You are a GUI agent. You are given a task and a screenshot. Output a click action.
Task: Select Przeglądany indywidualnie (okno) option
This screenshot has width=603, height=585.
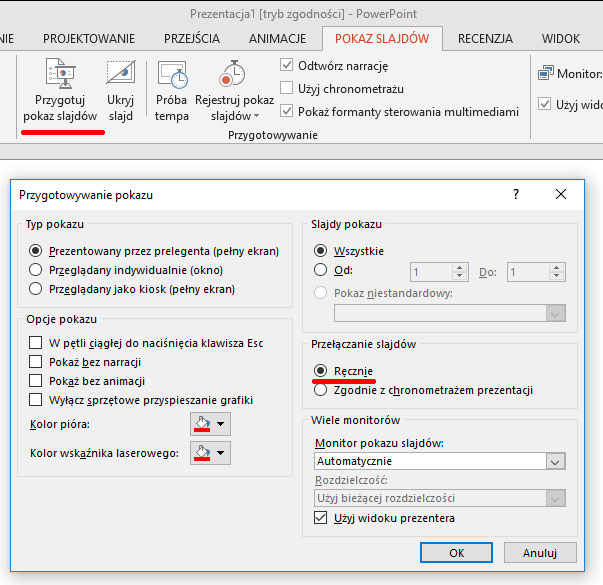35,270
